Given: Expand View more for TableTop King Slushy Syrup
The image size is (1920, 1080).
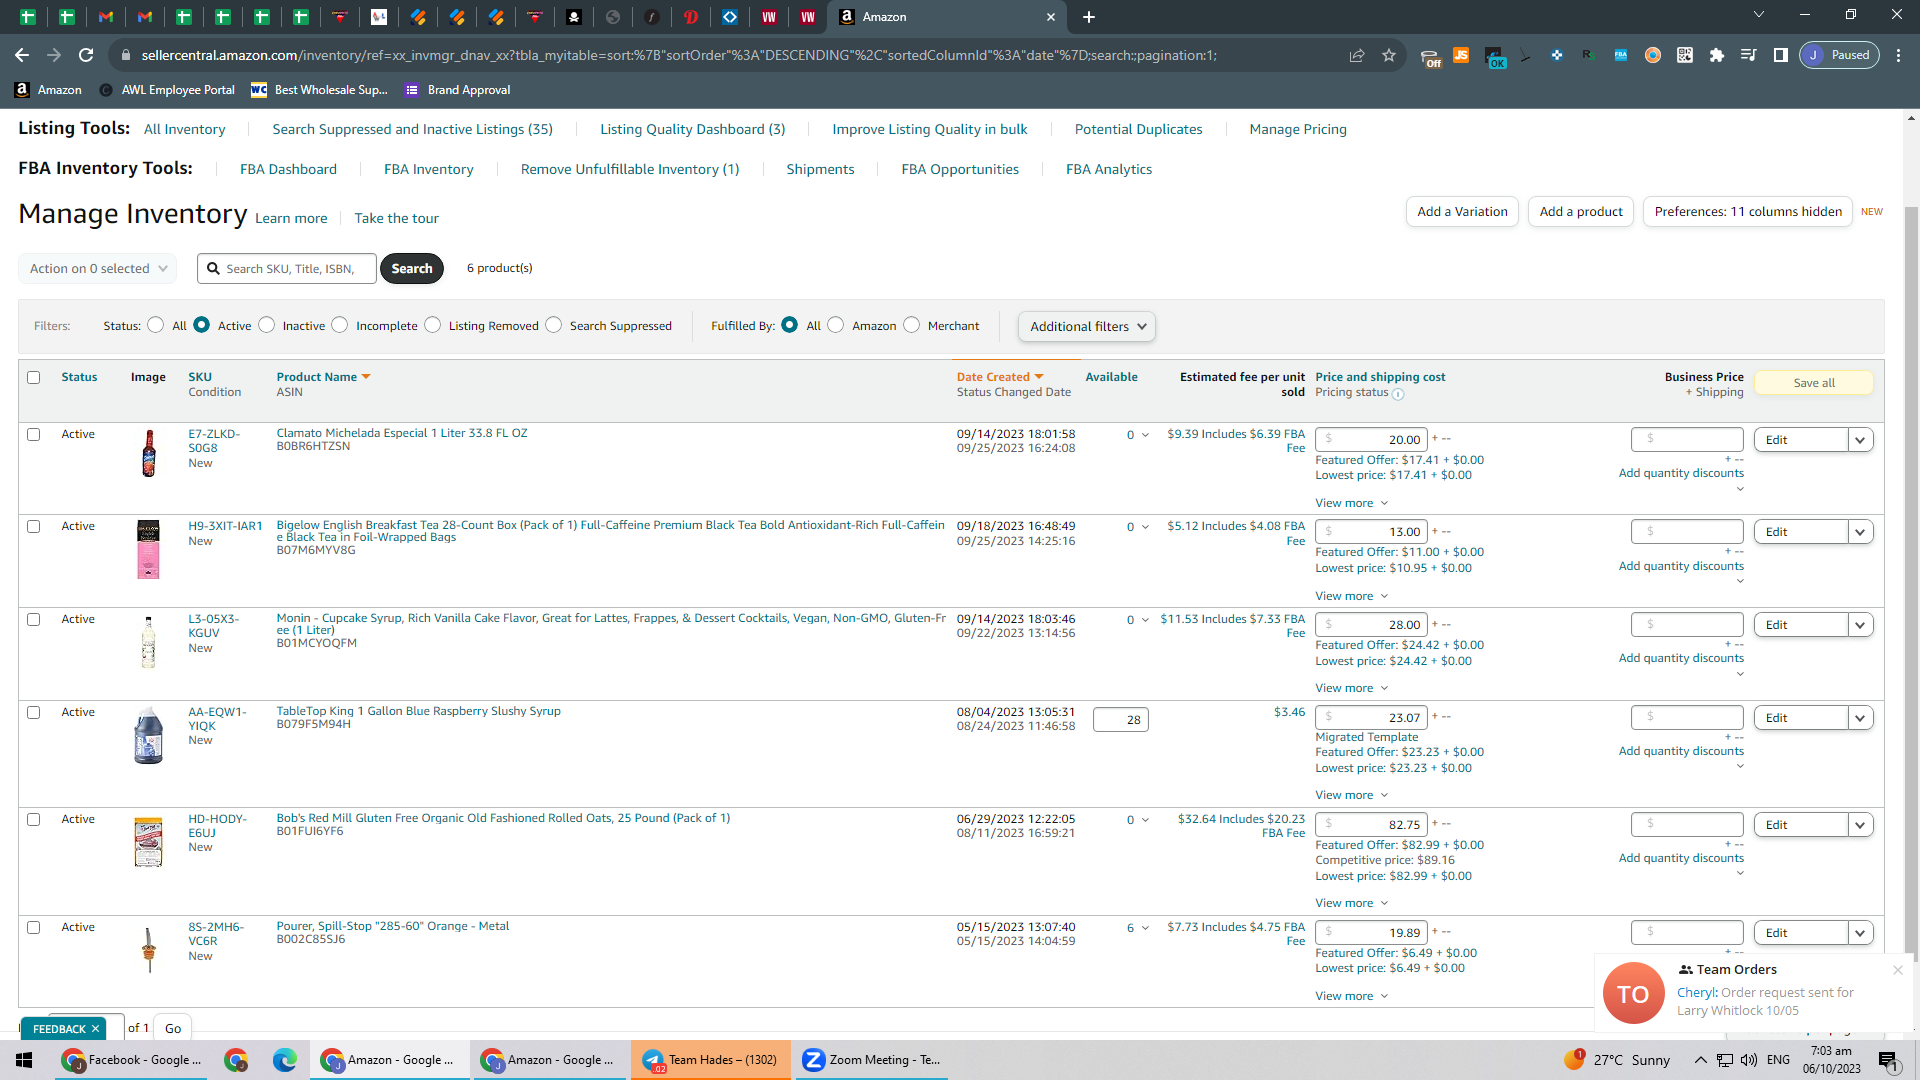Looking at the screenshot, I should click(x=1351, y=795).
